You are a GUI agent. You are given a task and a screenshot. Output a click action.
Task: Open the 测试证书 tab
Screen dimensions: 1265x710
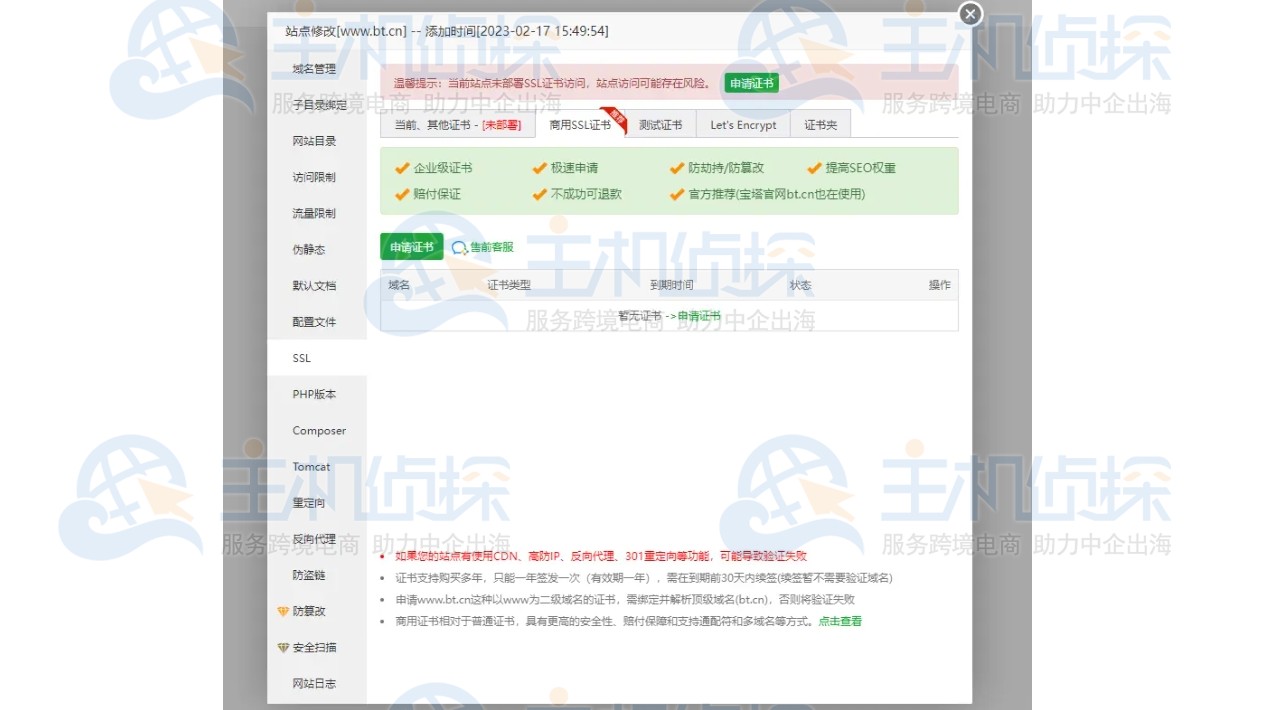(x=660, y=124)
